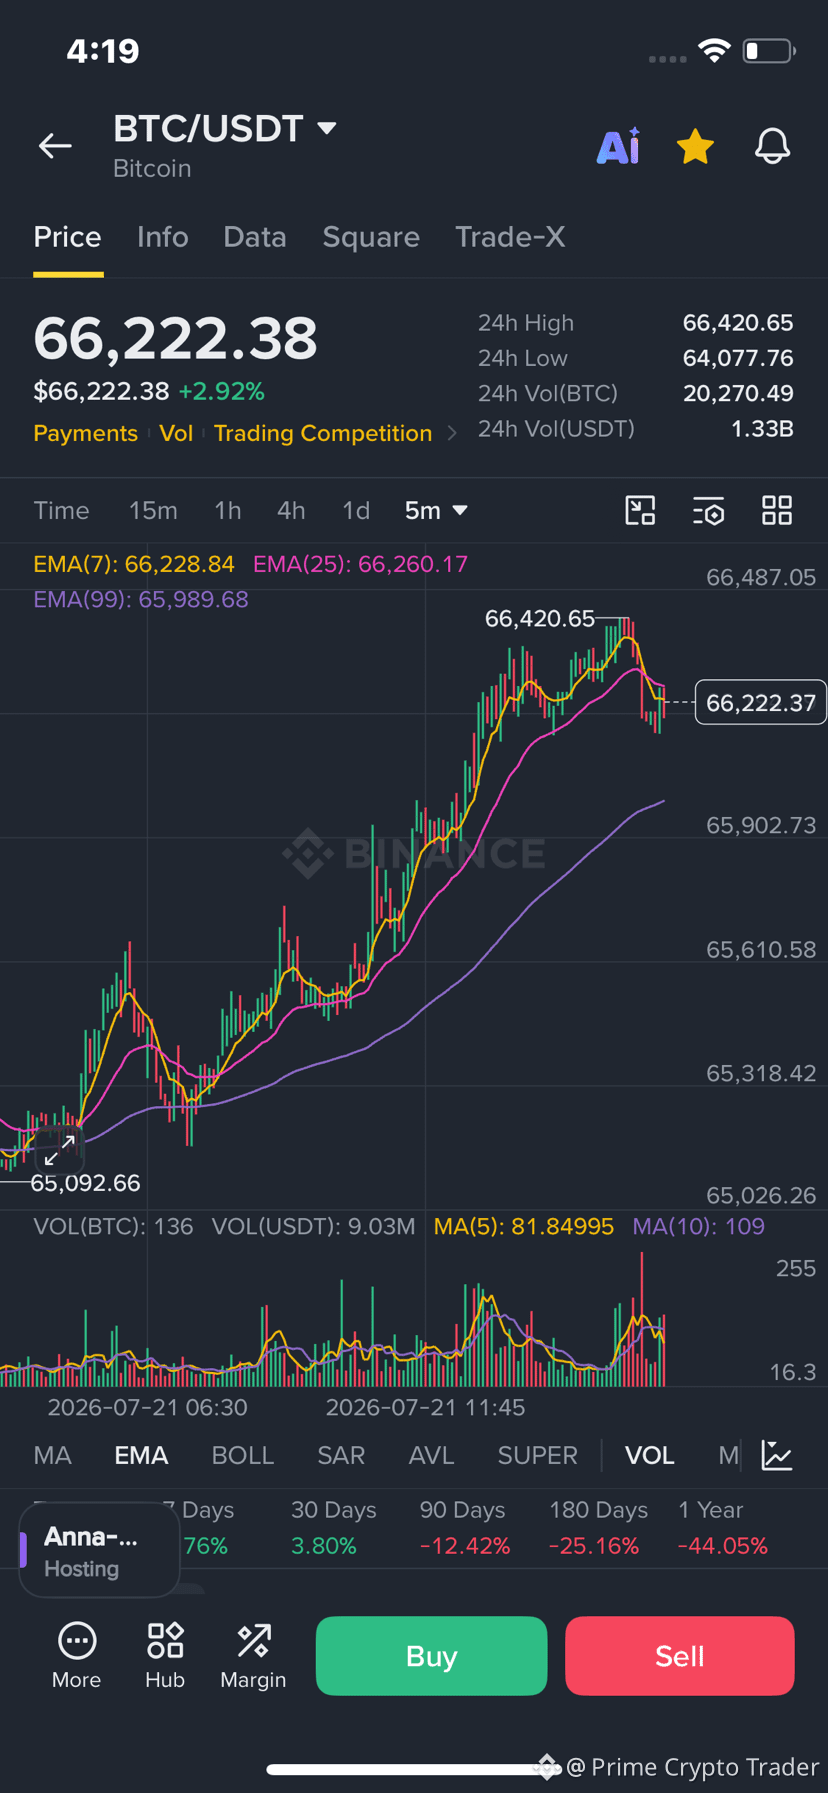Select the Time chart interval
Image resolution: width=828 pixels, height=1793 pixels.
coord(61,511)
